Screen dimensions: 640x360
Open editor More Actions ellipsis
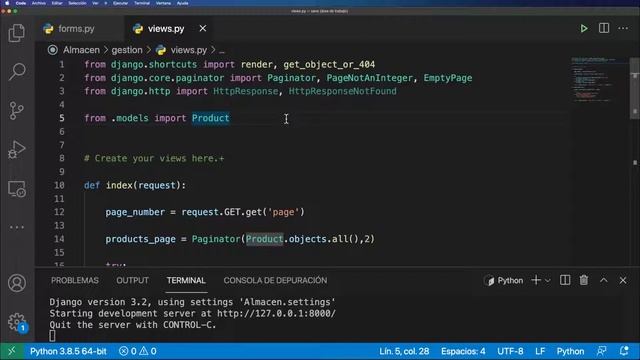623,28
